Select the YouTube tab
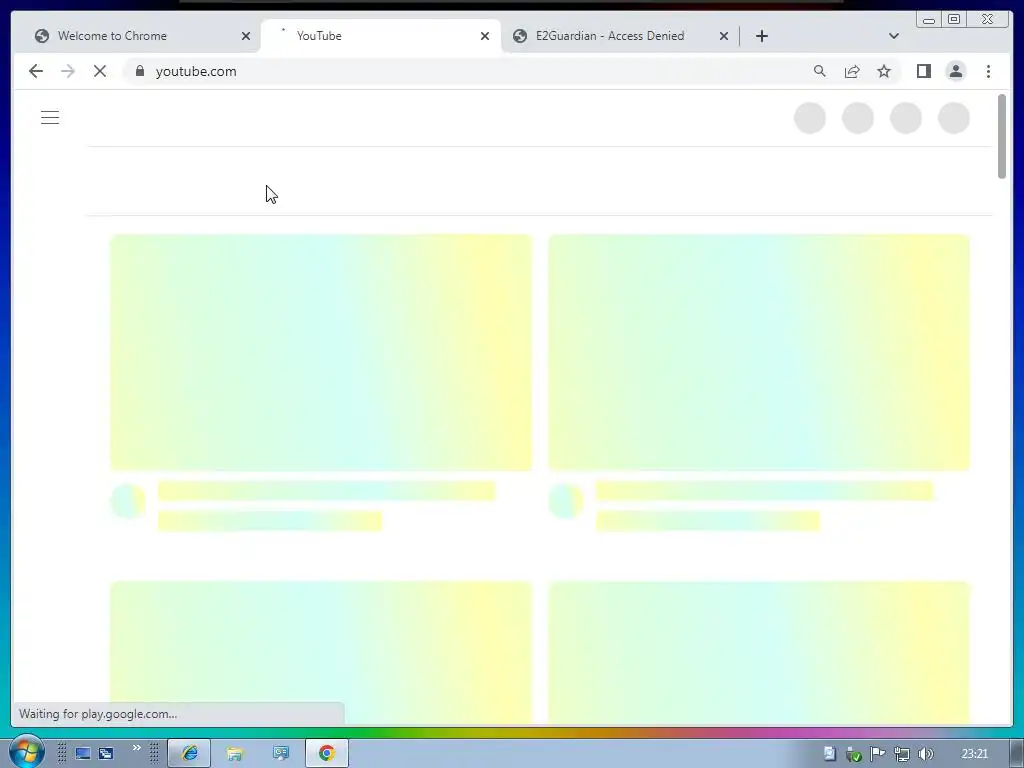The height and width of the screenshot is (768, 1024). tap(381, 36)
